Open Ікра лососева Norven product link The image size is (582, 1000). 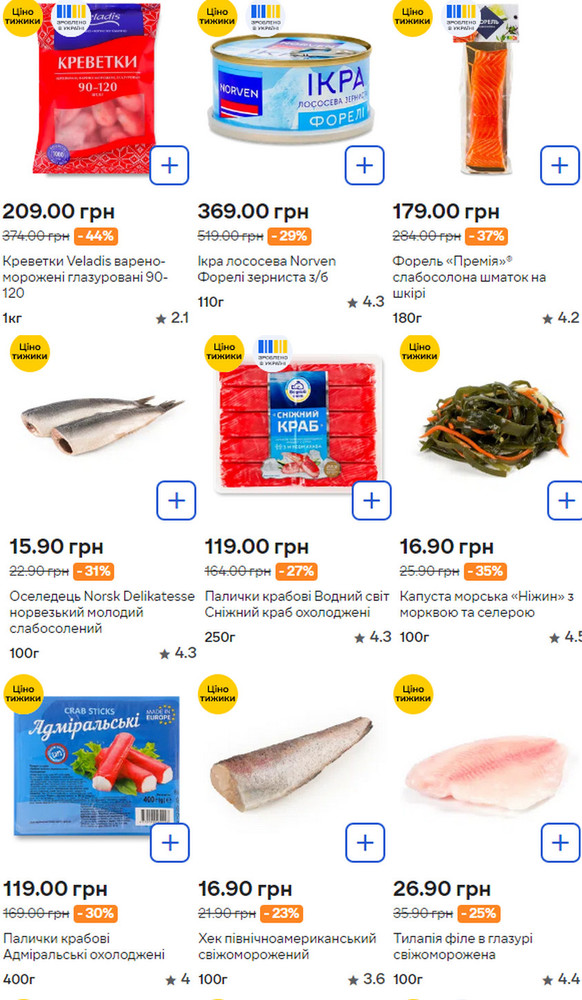[266, 269]
